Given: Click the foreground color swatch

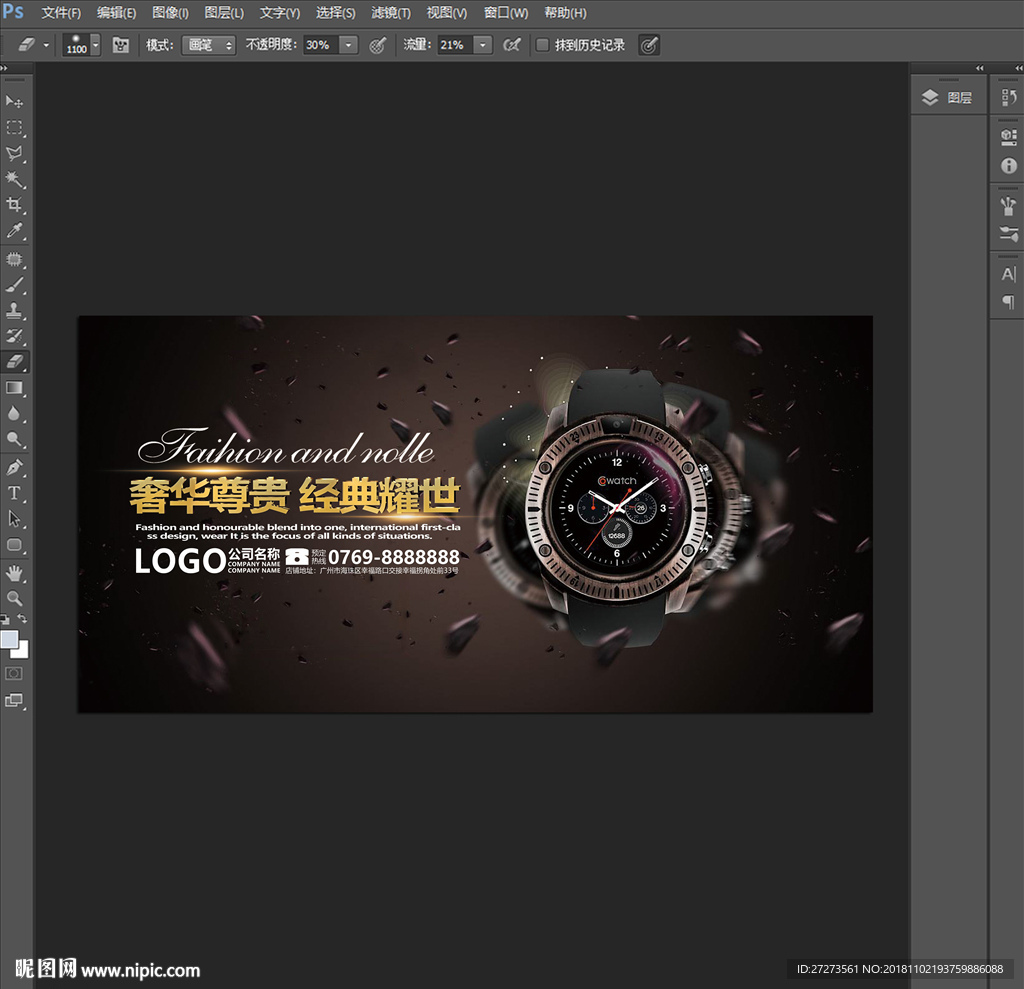Looking at the screenshot, I should point(8,639).
